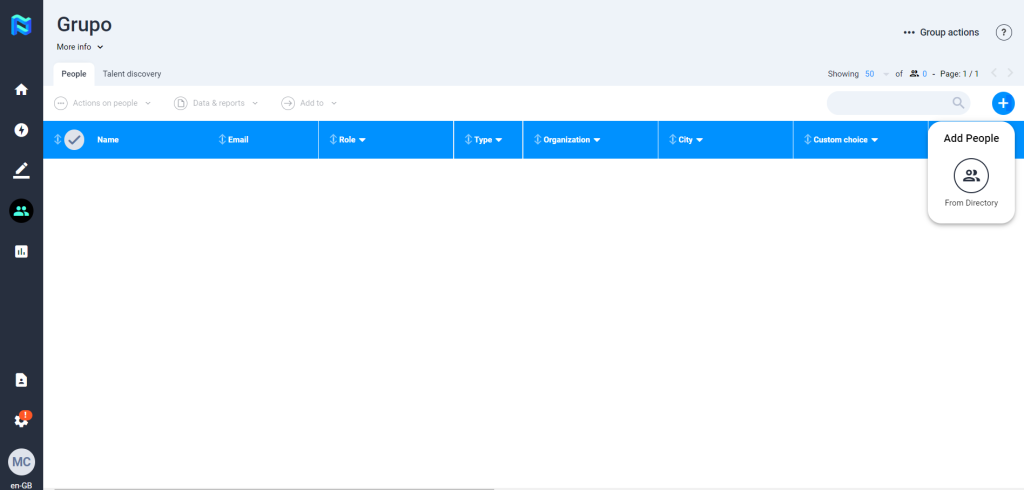Toggle the select-all checkmark in table header
The image size is (1024, 490).
tap(74, 140)
